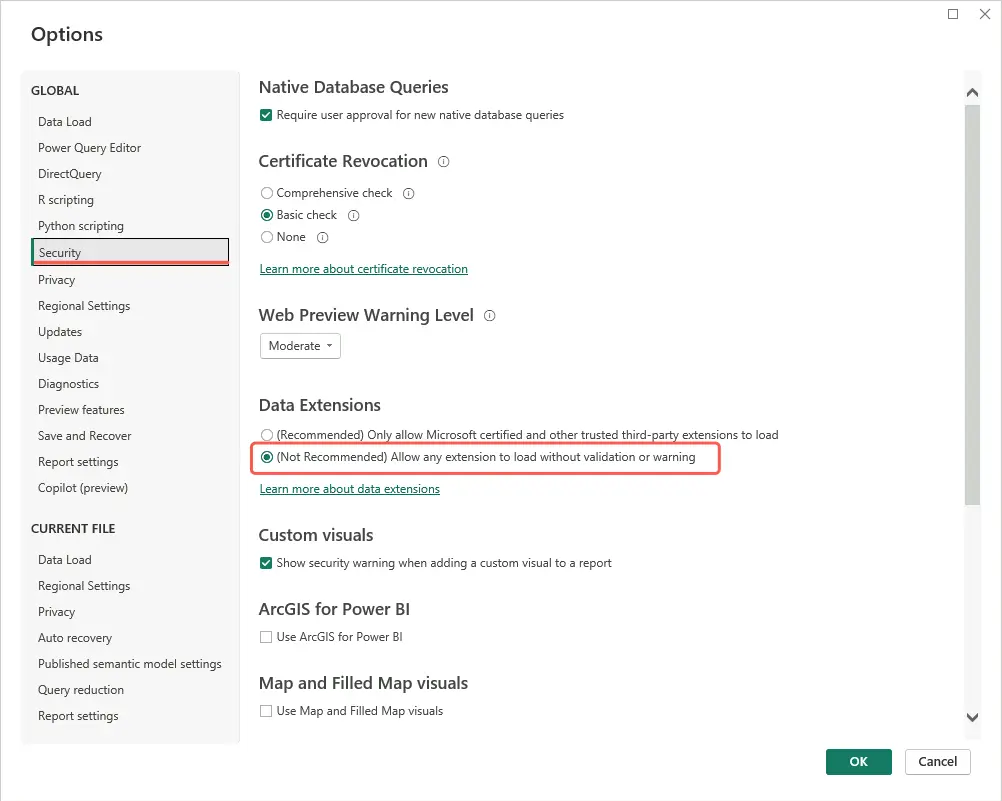Click info icon next to Comprehensive check
Image resolution: width=1002 pixels, height=801 pixels.
(x=409, y=193)
